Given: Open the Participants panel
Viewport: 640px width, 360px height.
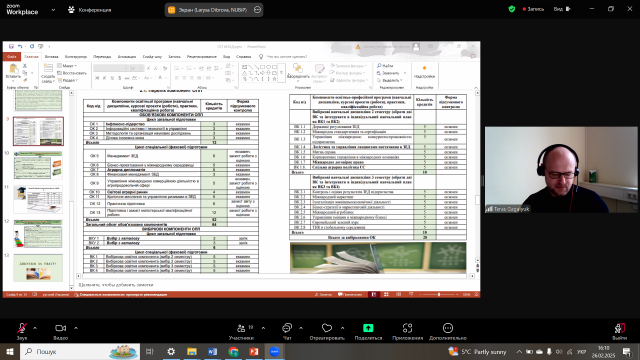Looking at the screenshot, I should 241,328.
